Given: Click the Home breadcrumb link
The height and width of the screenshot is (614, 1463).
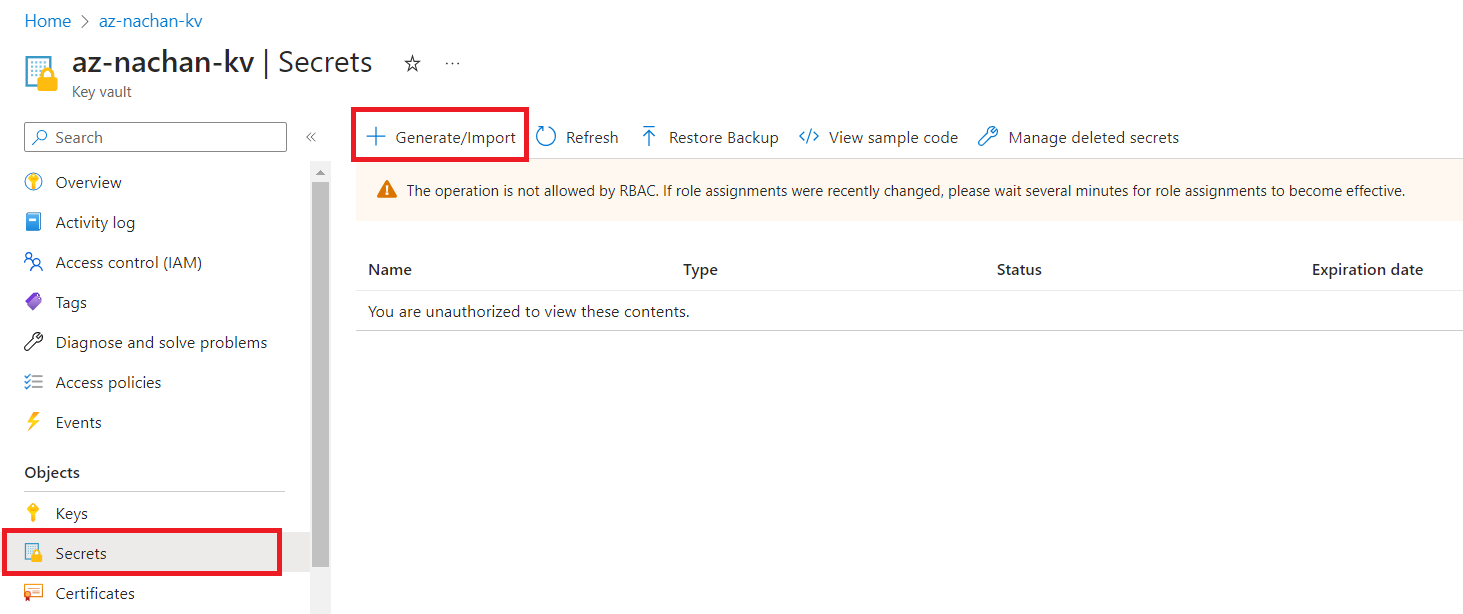Looking at the screenshot, I should pyautogui.click(x=48, y=21).
